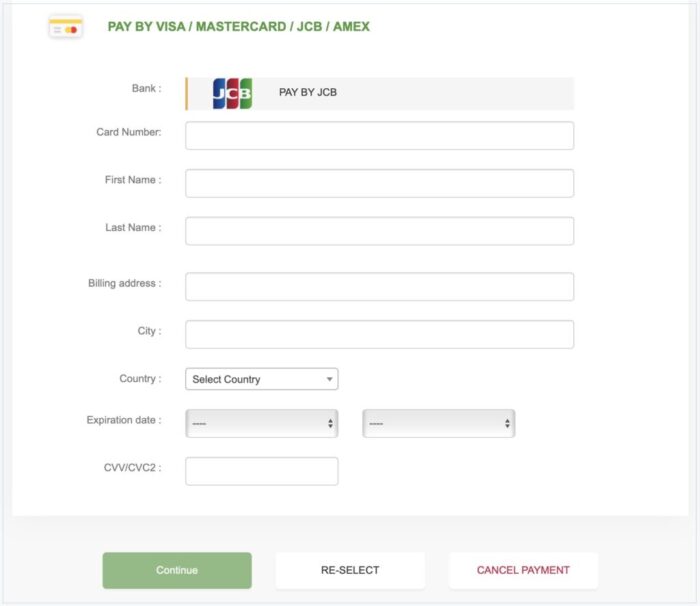Click the CANCEL PAYMENT button
The width and height of the screenshot is (700, 606).
pos(523,570)
